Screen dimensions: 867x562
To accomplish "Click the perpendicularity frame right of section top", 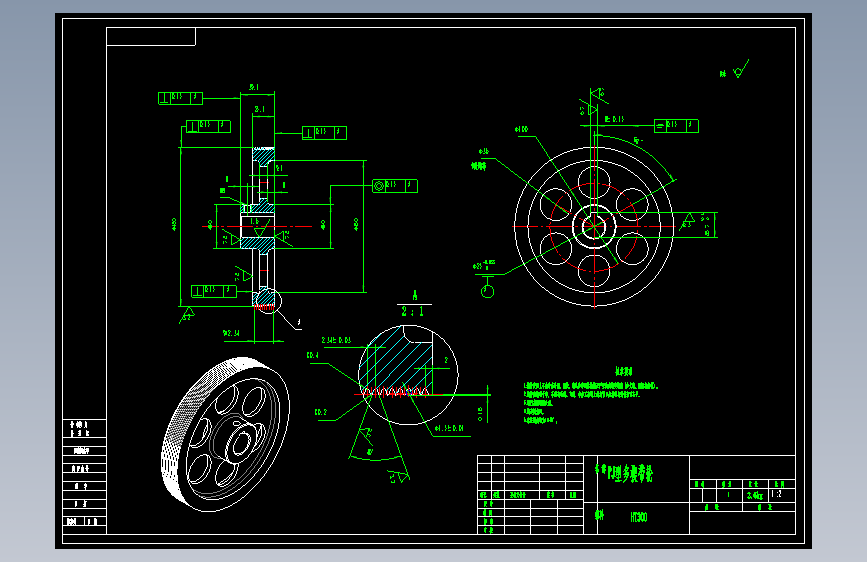I will pos(325,133).
